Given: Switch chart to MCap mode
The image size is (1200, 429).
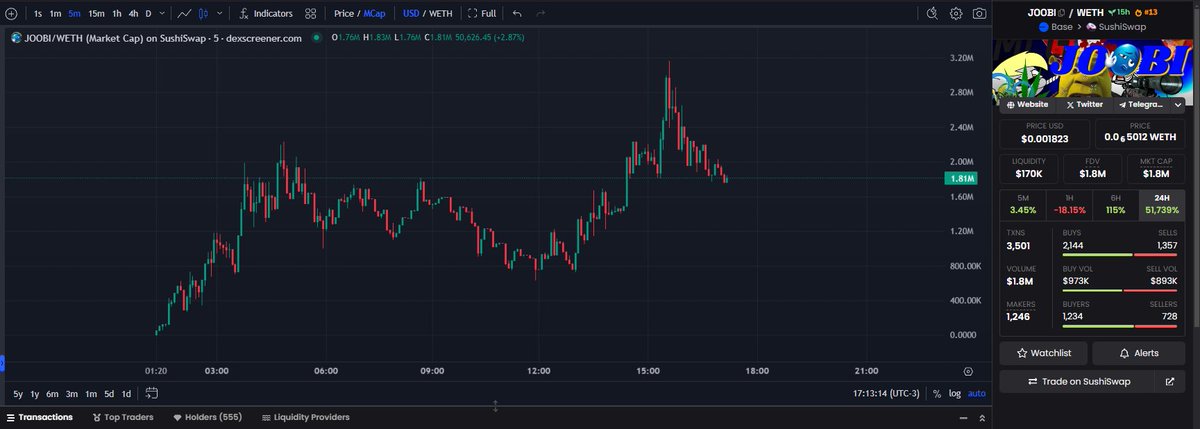Looking at the screenshot, I should 375,14.
